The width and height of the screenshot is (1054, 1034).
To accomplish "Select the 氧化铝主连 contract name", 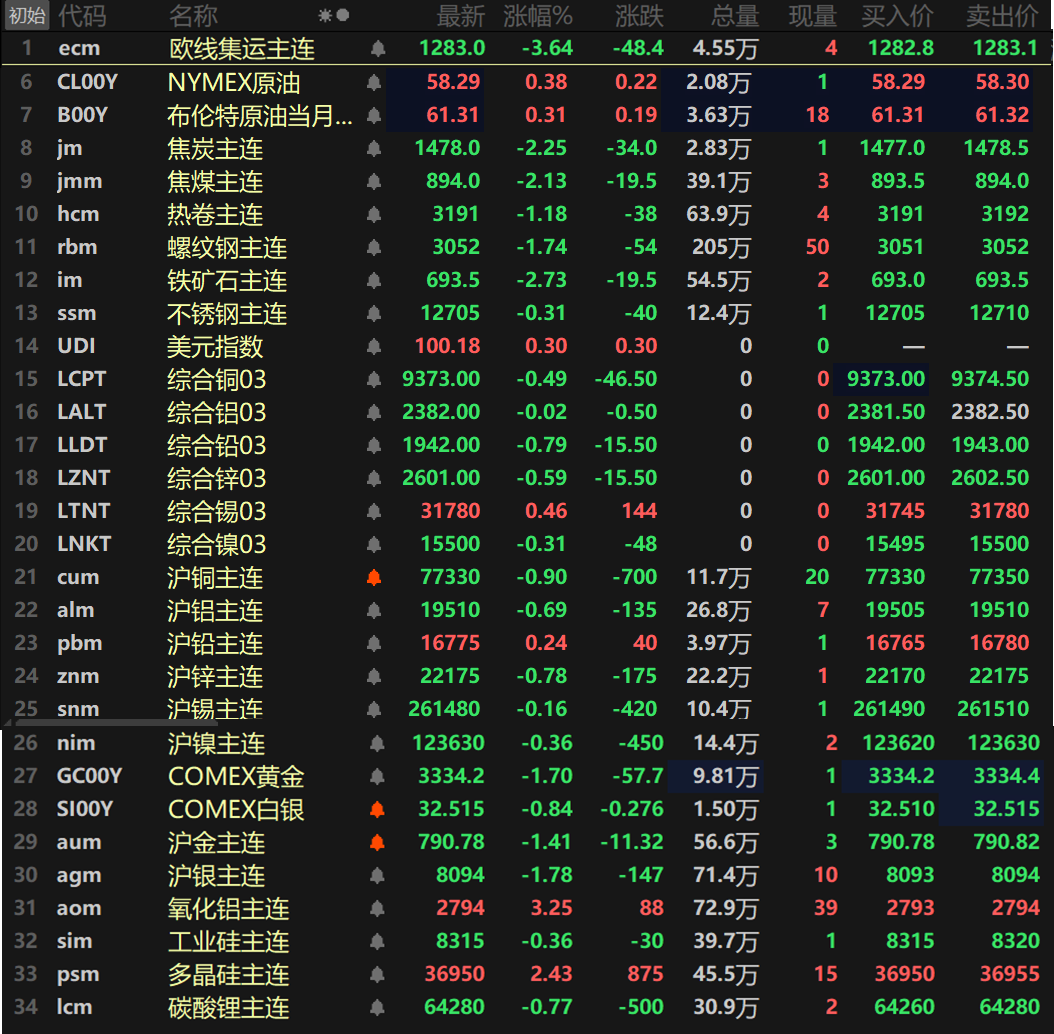I will pyautogui.click(x=229, y=908).
